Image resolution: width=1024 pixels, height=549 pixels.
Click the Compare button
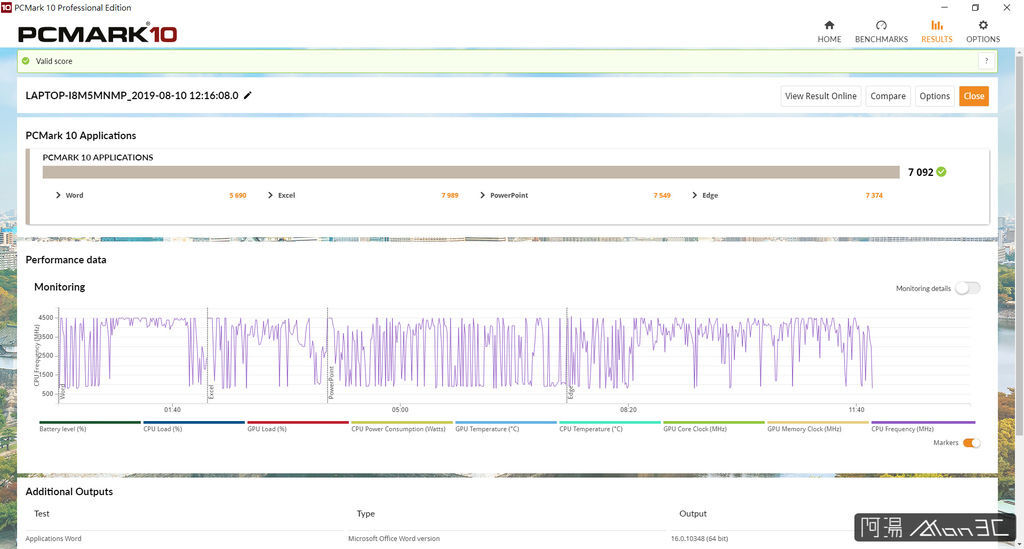click(x=888, y=96)
